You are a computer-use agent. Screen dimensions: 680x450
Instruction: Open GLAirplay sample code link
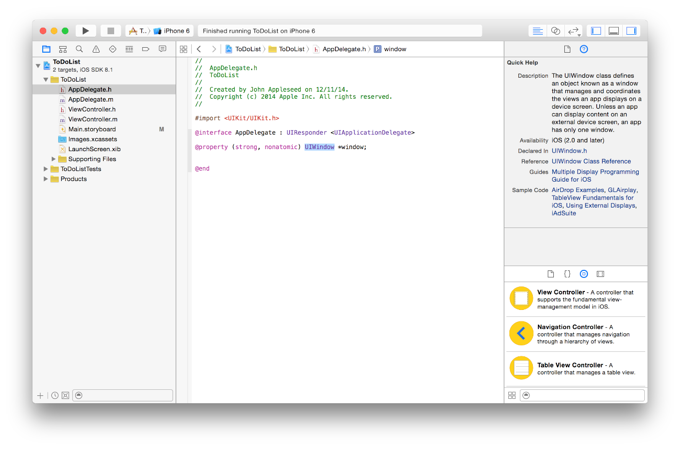tap(622, 190)
